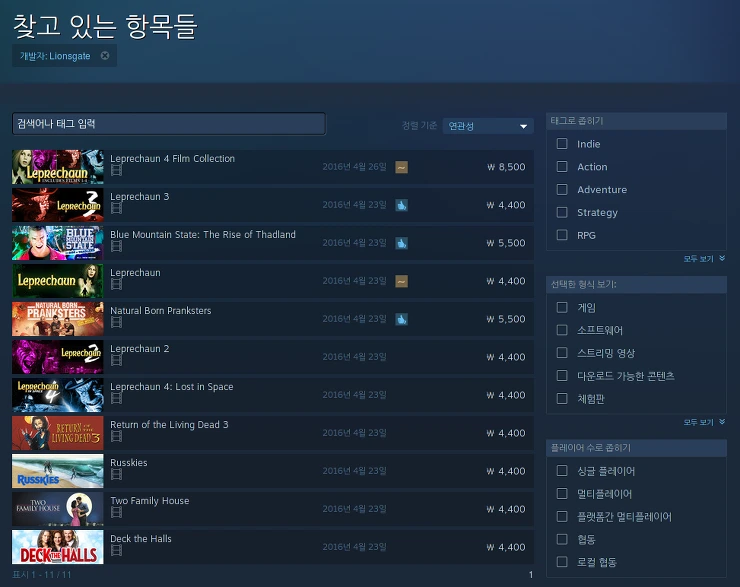Screen dimensions: 740x587
Task: Open the Natural Born Pranksters title link
Action: click(x=160, y=310)
